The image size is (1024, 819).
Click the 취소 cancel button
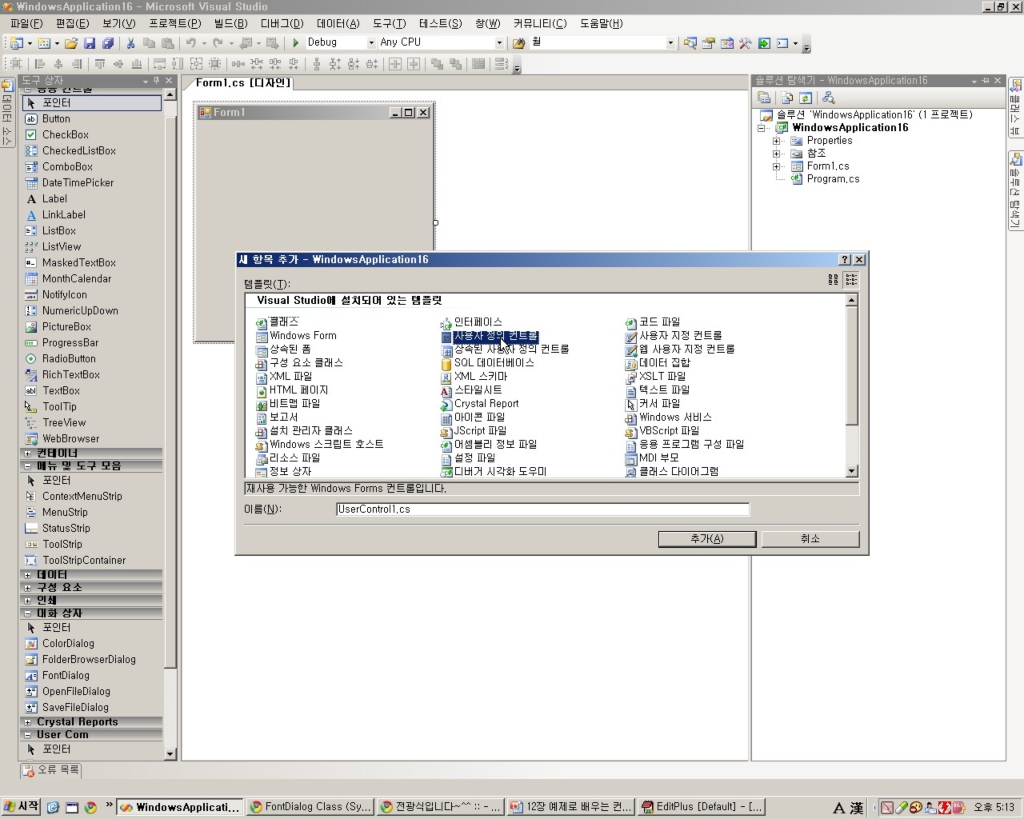810,539
